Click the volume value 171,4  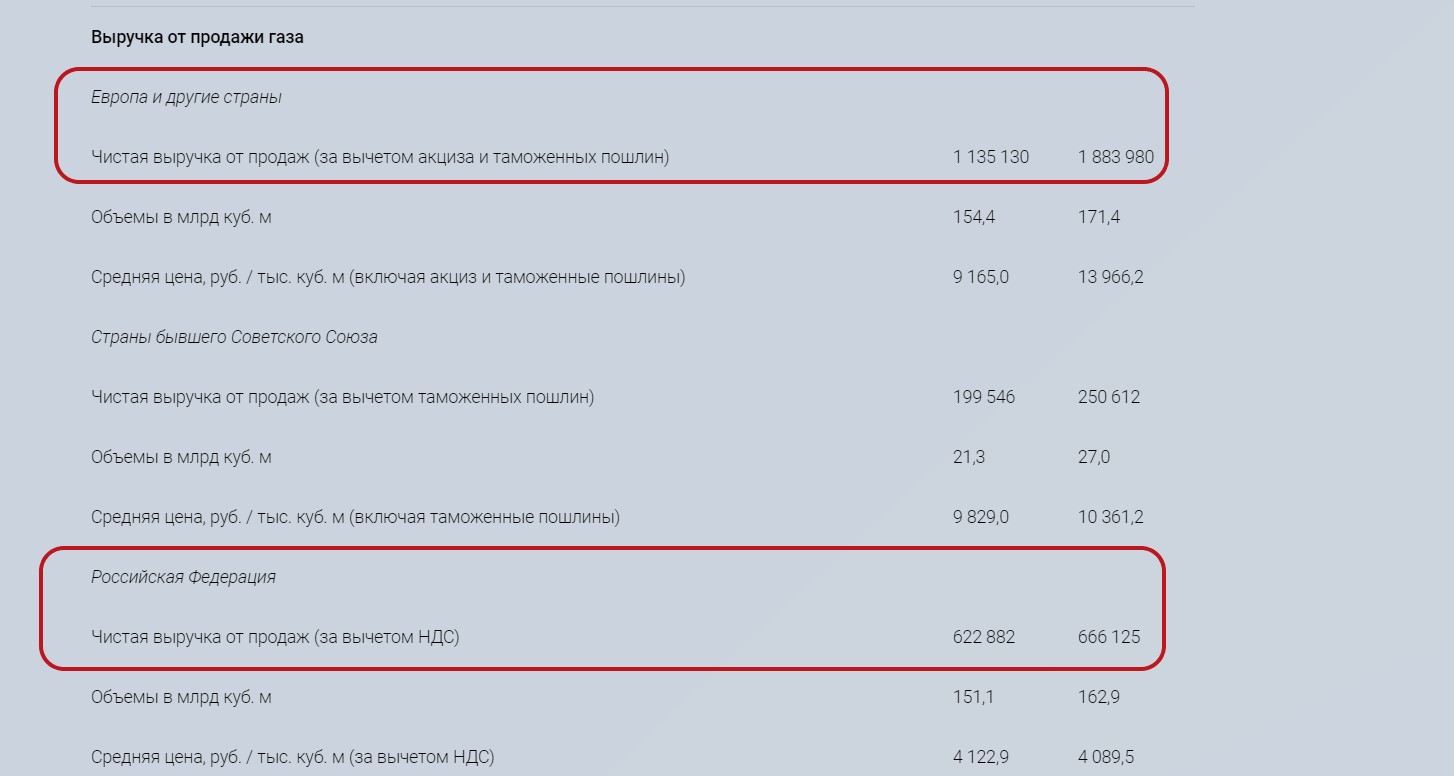(1099, 217)
